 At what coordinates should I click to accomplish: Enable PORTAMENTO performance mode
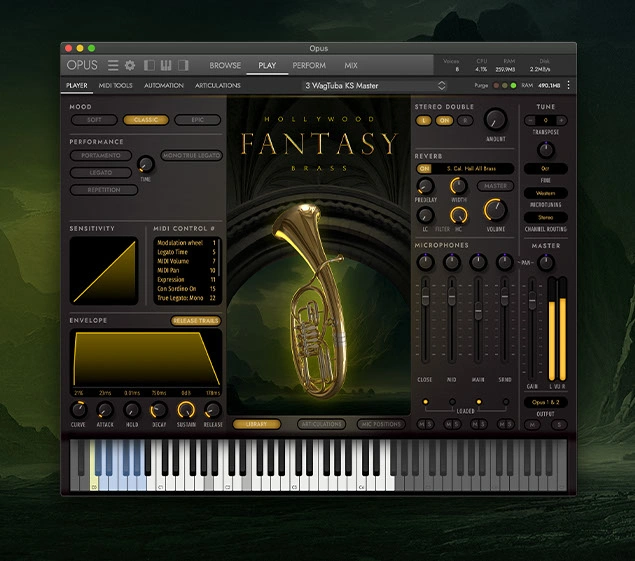coord(101,156)
